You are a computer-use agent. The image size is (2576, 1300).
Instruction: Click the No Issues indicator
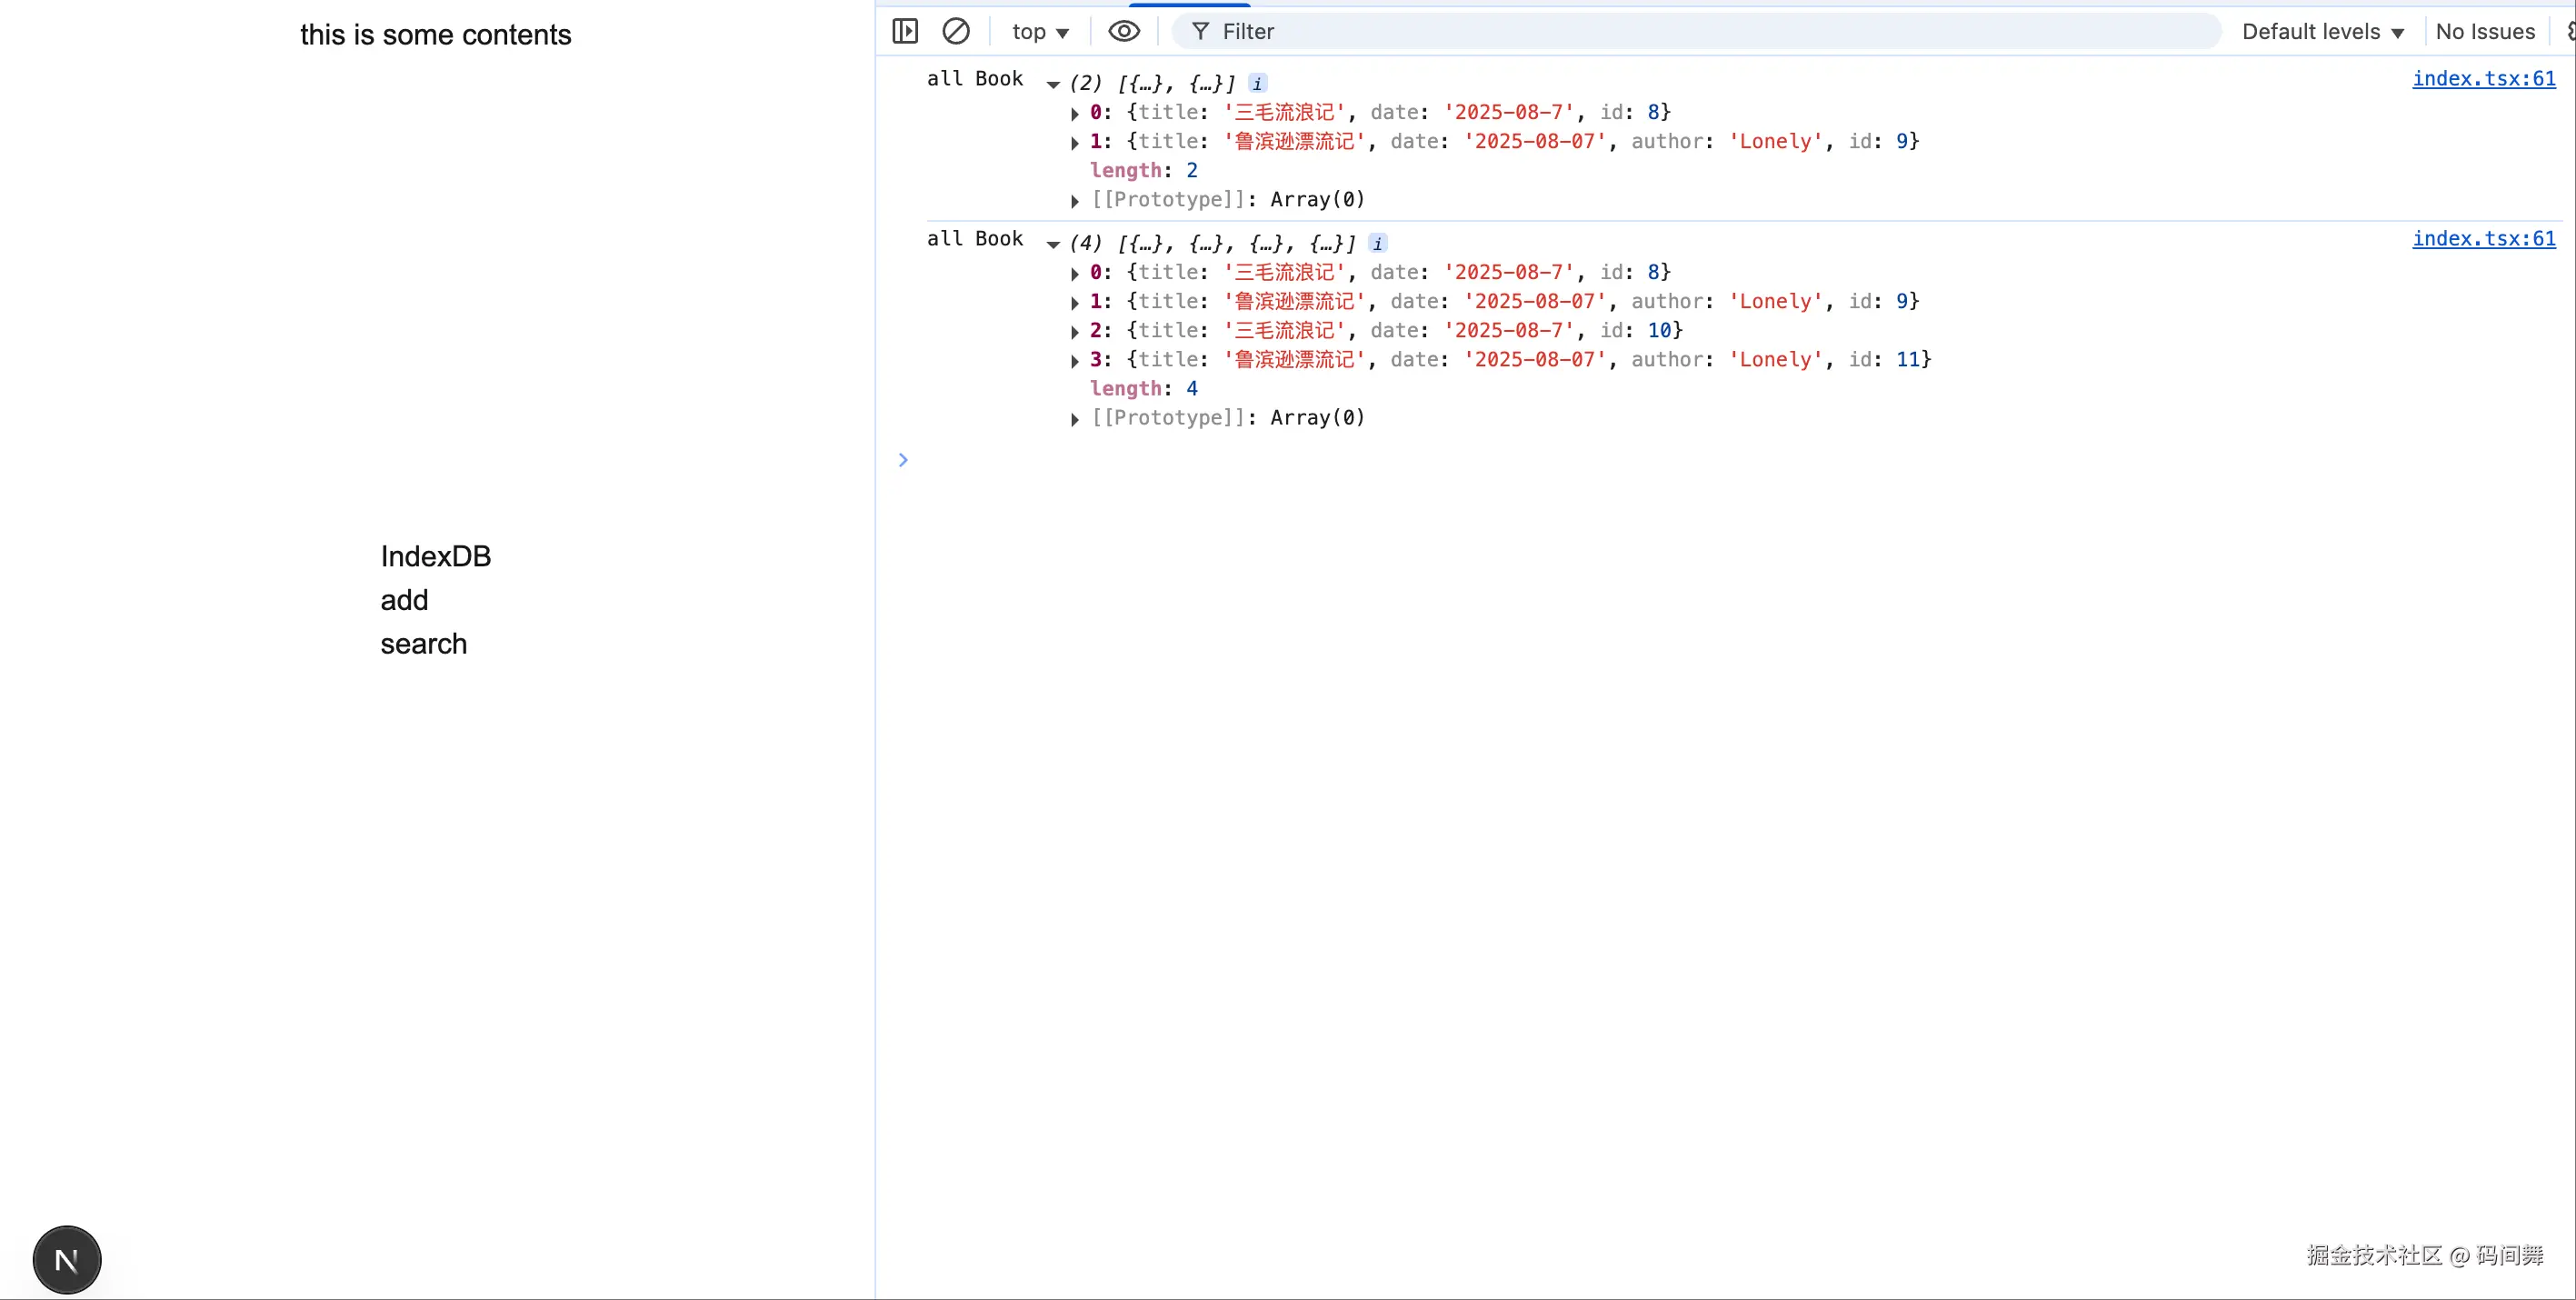point(2485,32)
